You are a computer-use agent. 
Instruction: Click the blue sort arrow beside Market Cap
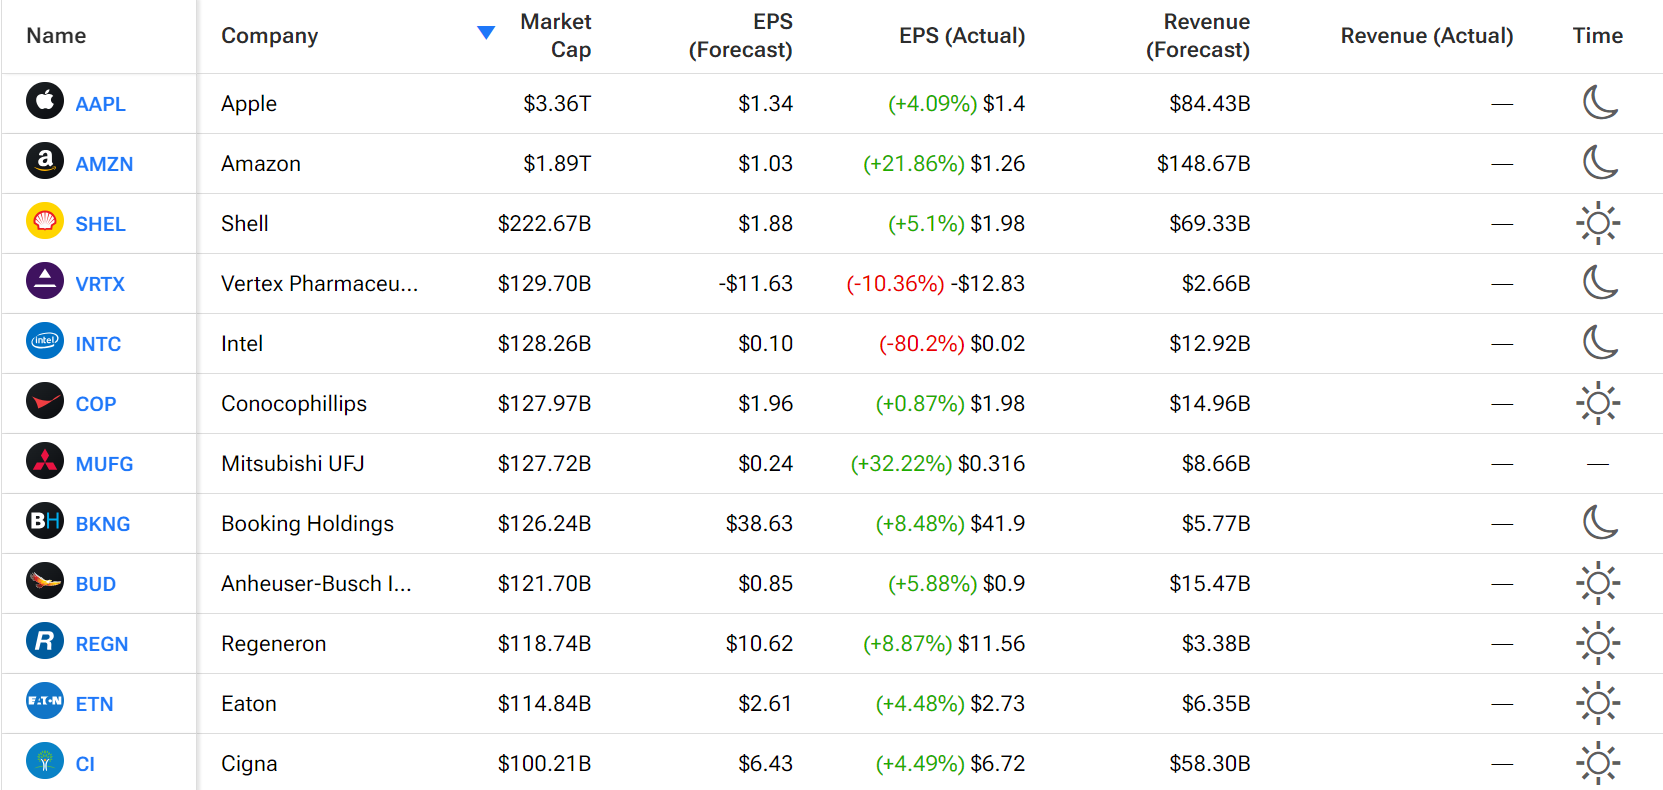pyautogui.click(x=486, y=33)
